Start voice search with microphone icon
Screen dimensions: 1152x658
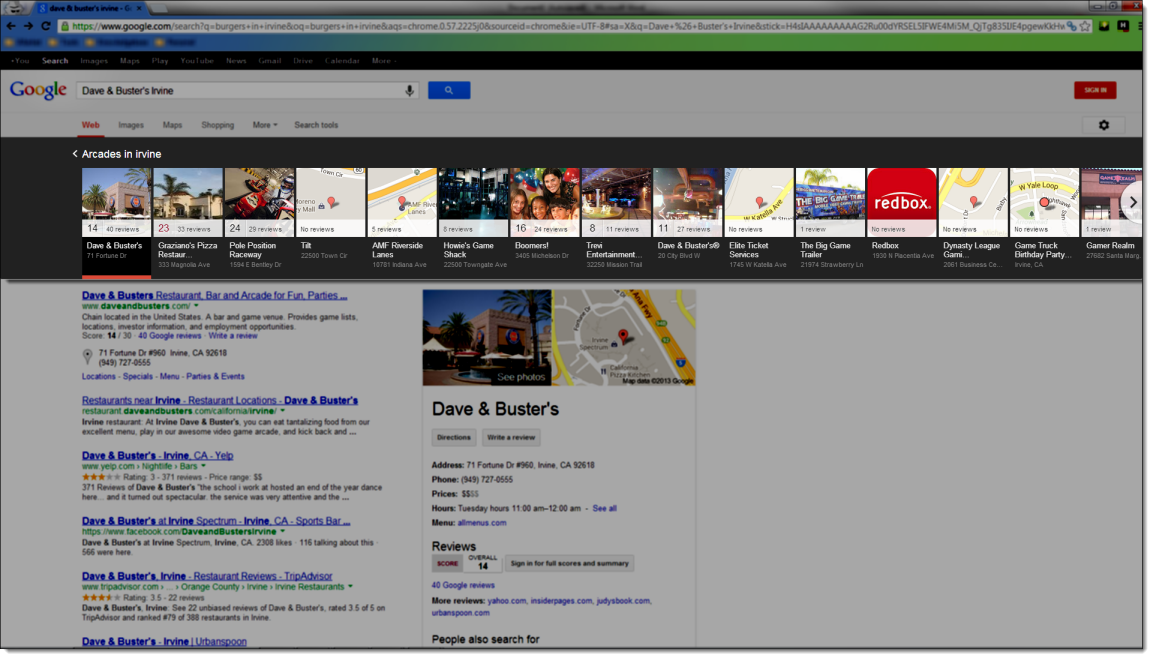(x=409, y=90)
